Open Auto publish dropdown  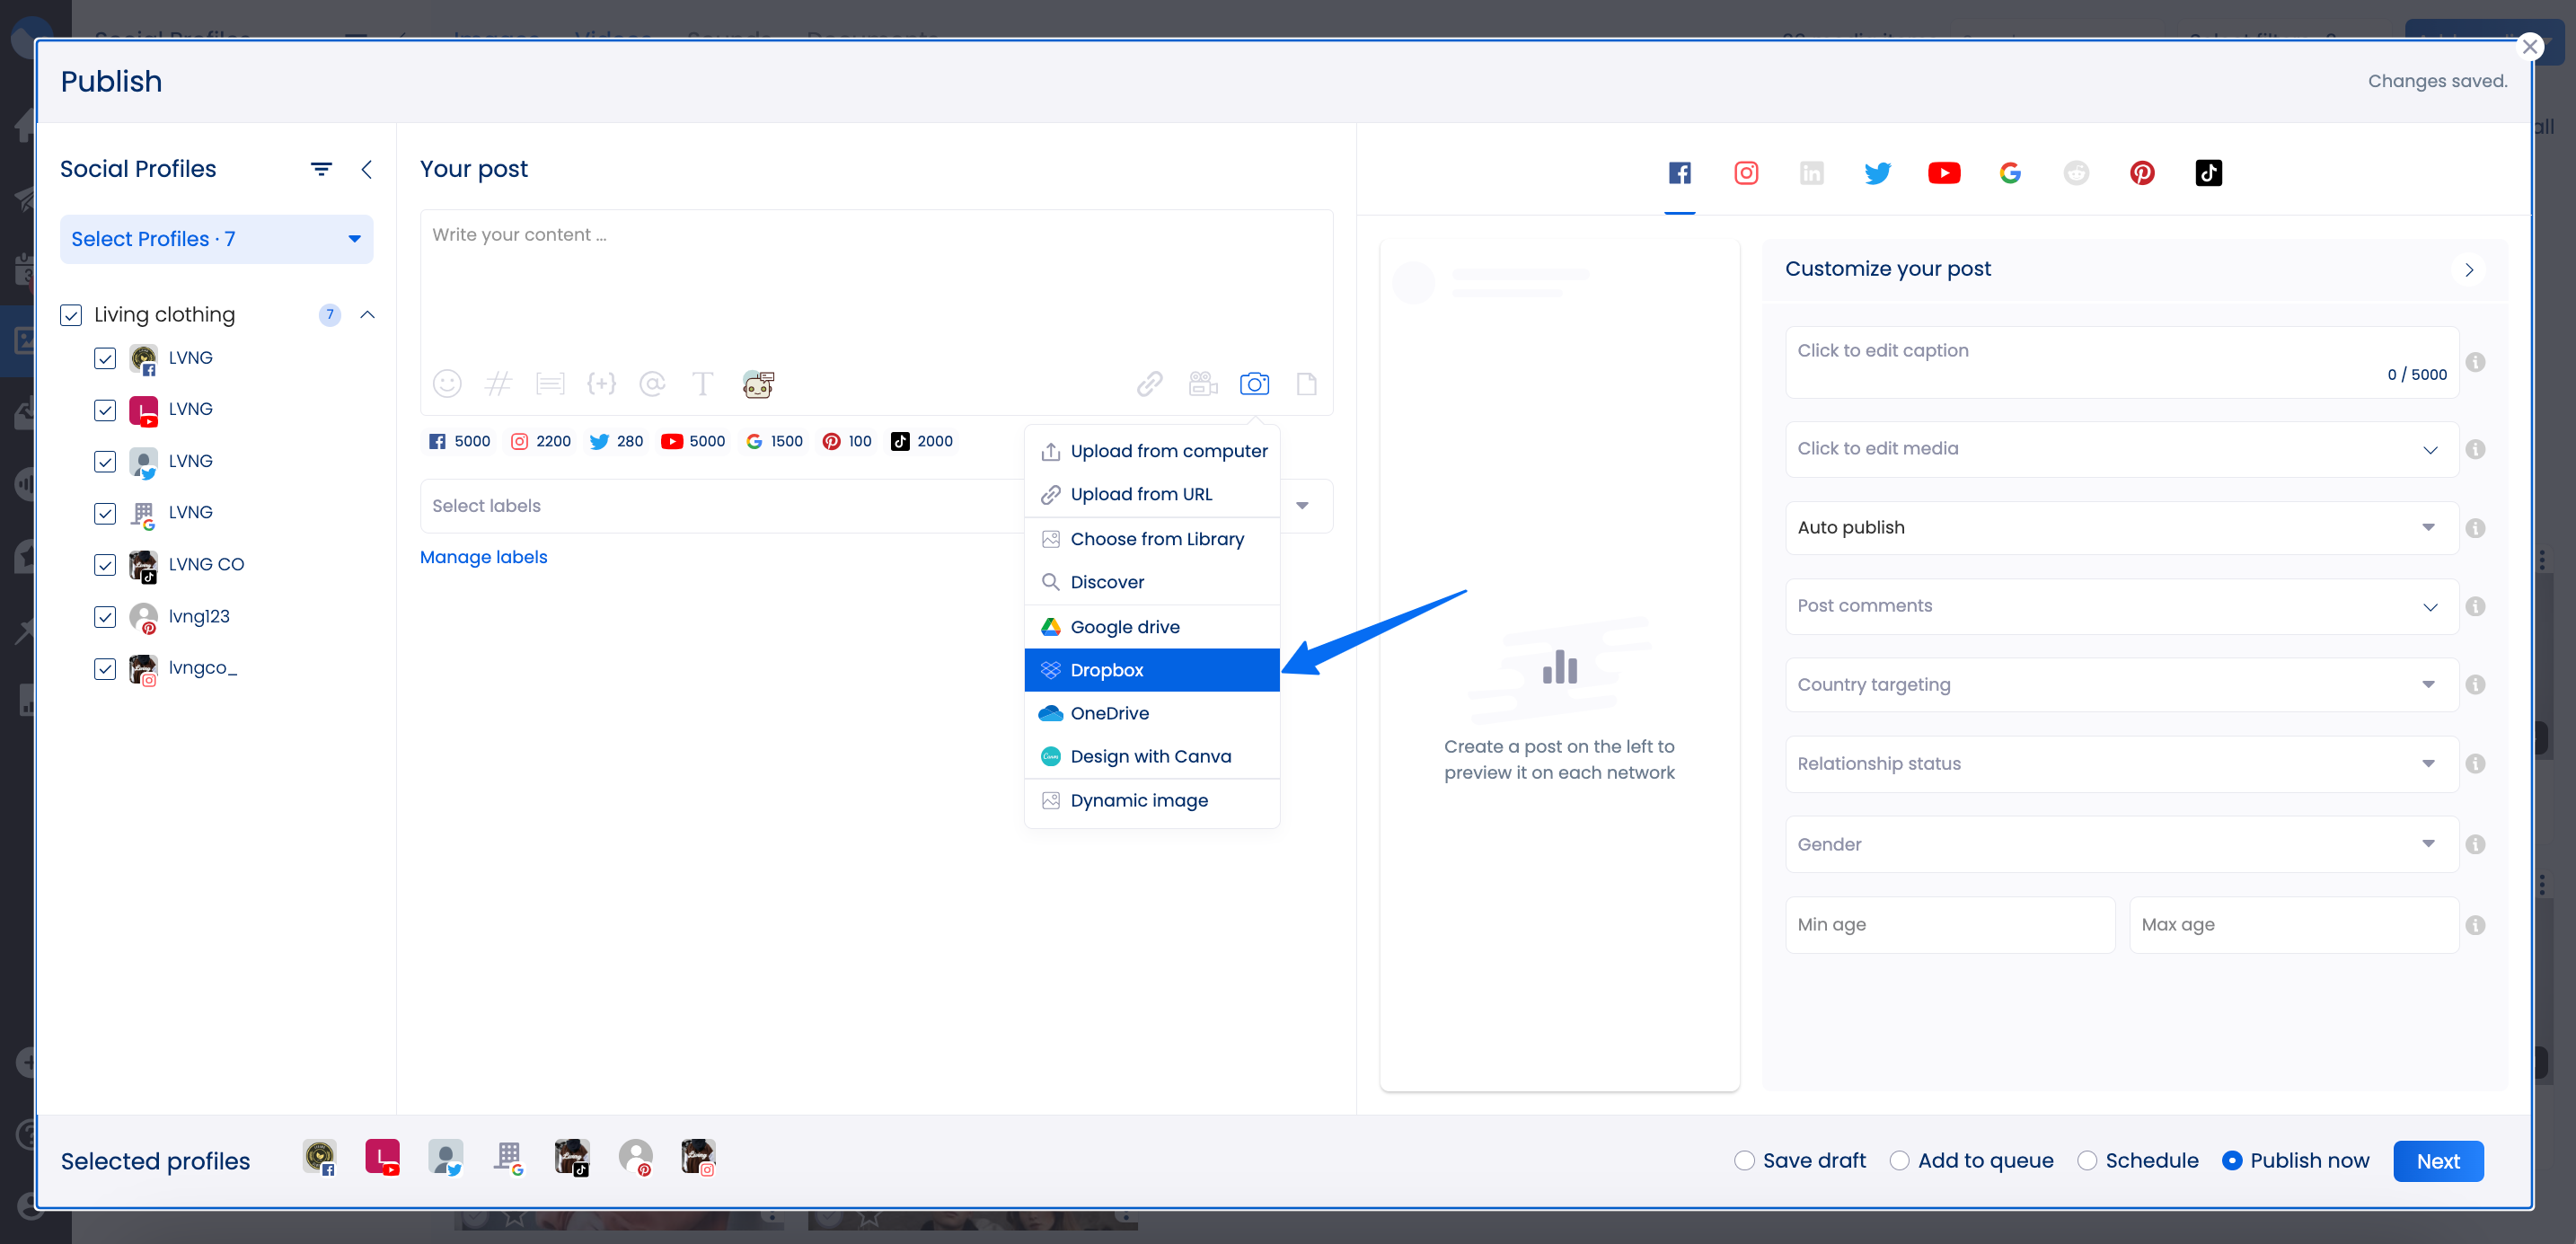click(x=2121, y=528)
